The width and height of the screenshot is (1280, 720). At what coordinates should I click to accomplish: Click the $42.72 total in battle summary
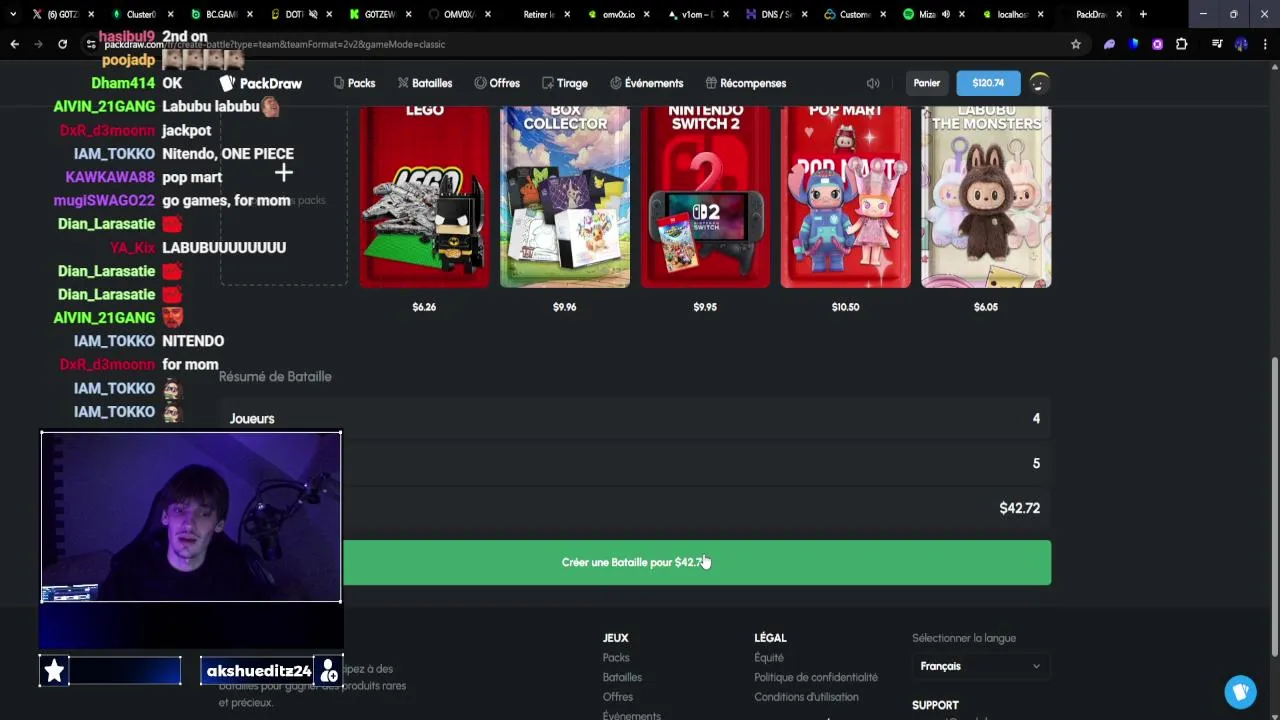pyautogui.click(x=1019, y=508)
